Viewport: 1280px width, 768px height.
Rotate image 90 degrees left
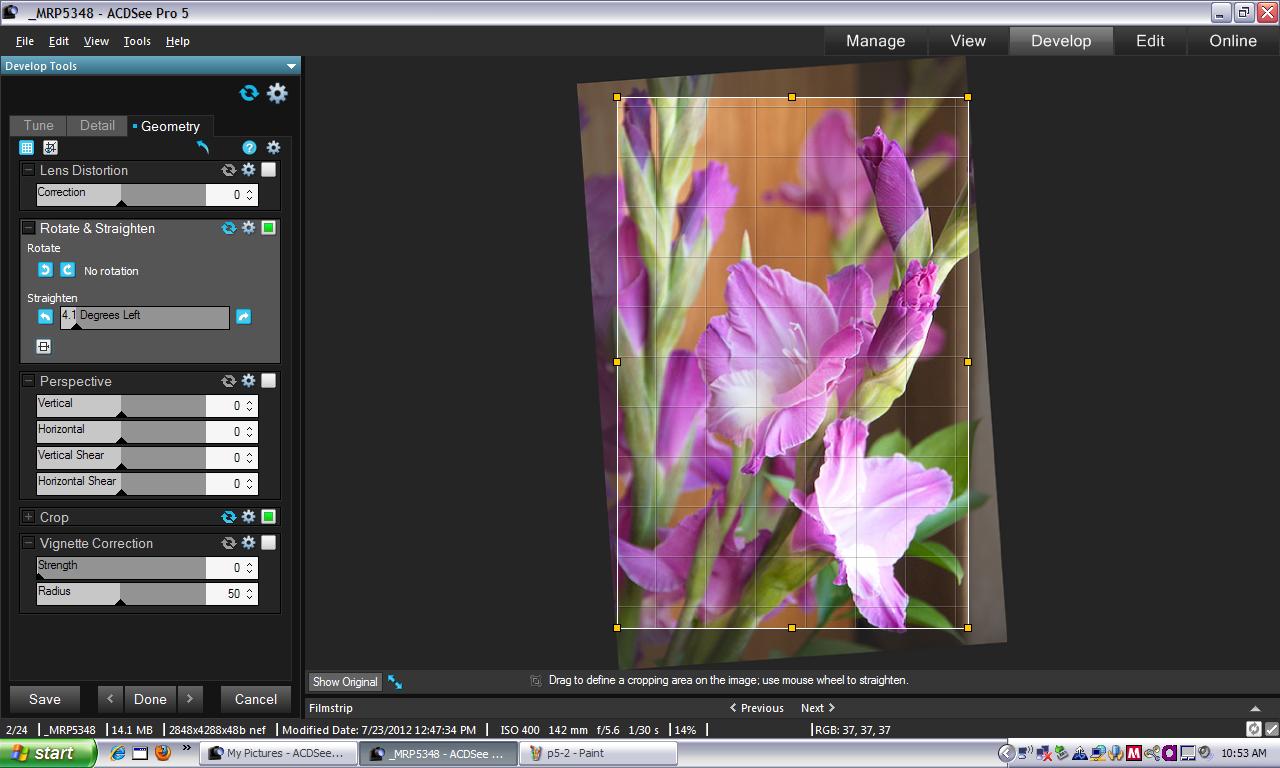point(45,270)
